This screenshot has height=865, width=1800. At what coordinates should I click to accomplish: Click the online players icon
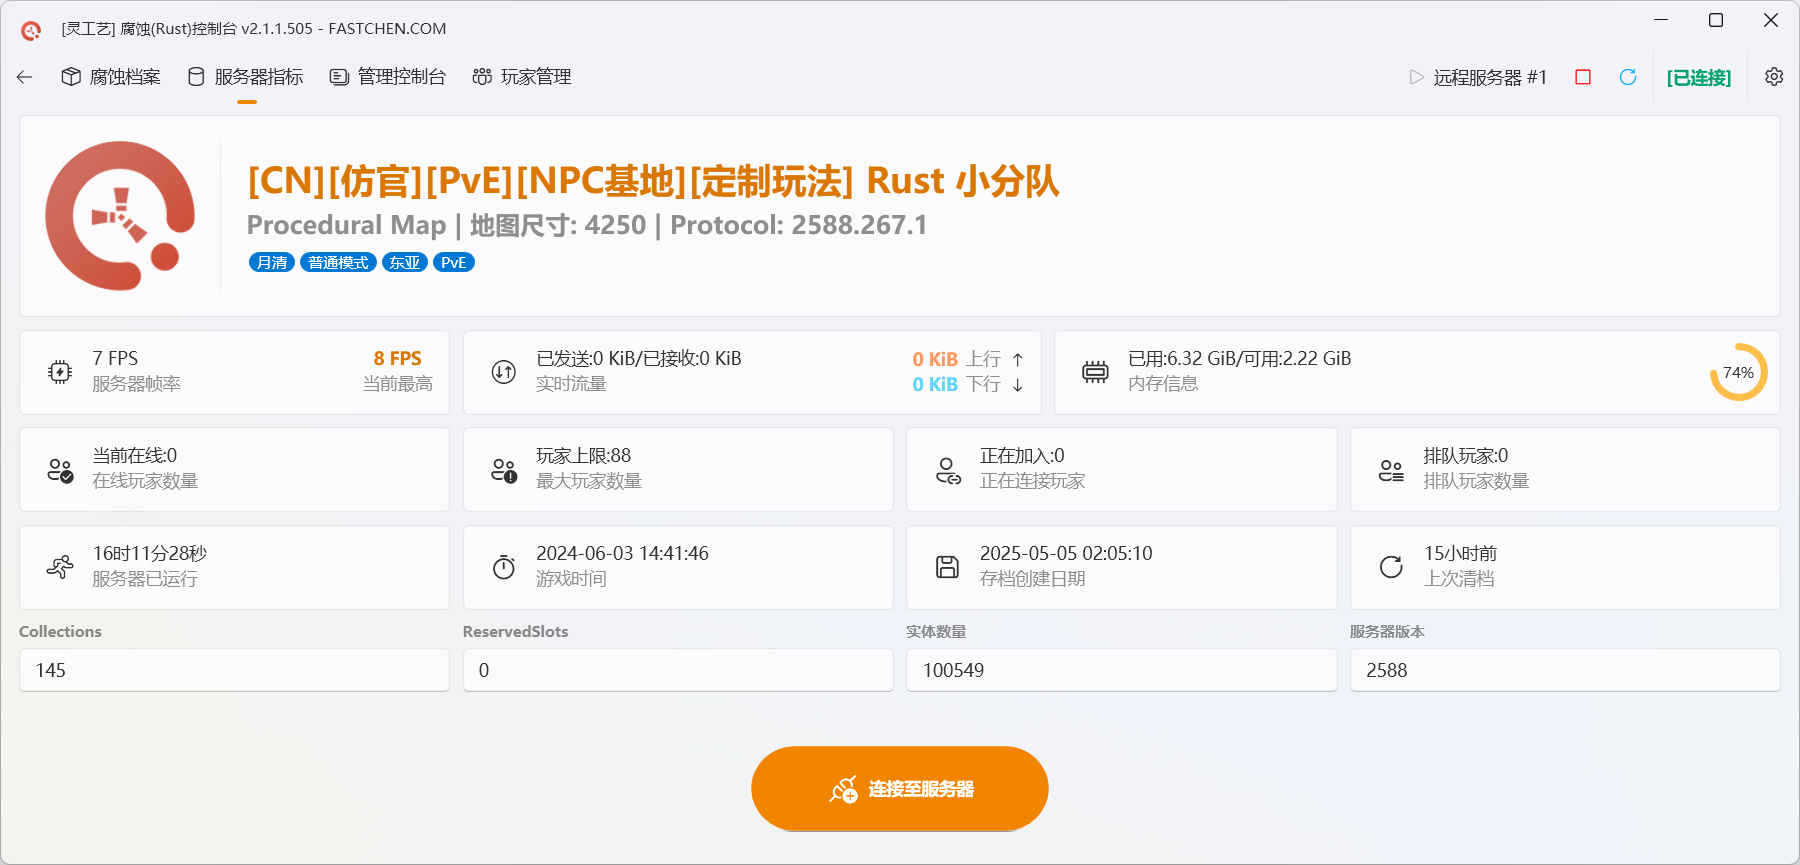click(x=60, y=470)
